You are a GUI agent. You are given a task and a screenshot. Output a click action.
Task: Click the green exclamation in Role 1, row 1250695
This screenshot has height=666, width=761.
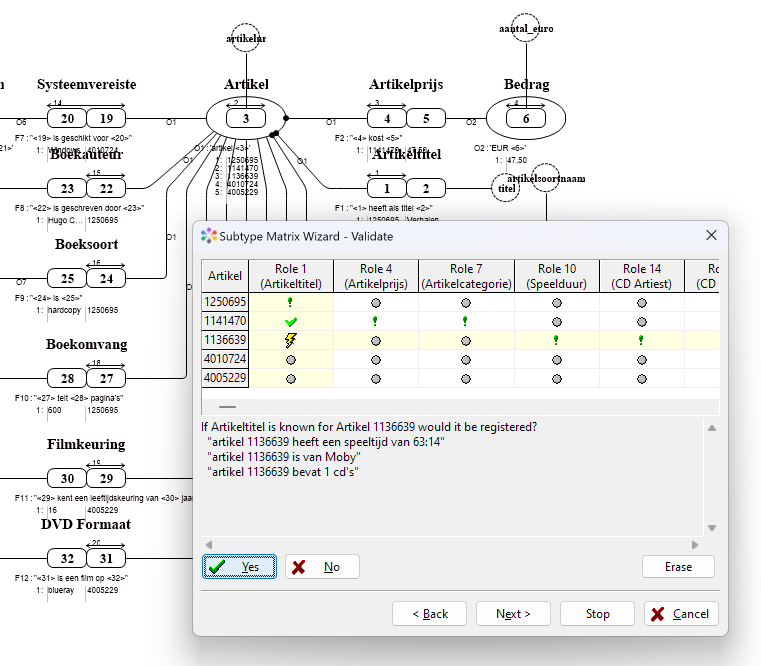[291, 302]
